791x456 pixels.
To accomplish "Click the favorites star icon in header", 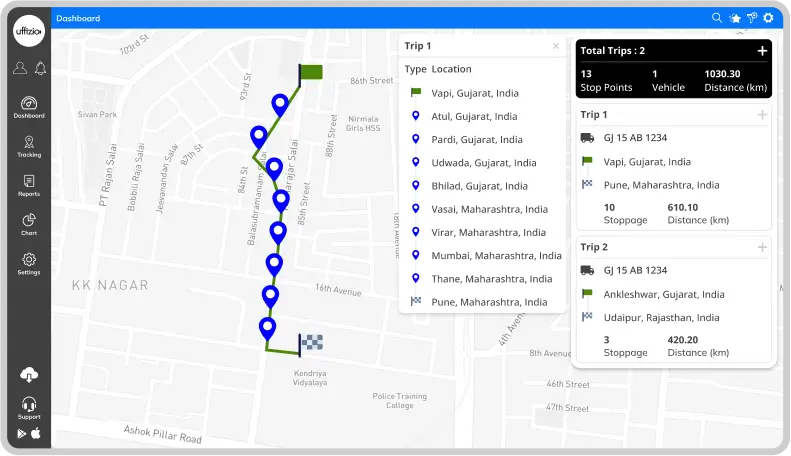I will (x=734, y=18).
